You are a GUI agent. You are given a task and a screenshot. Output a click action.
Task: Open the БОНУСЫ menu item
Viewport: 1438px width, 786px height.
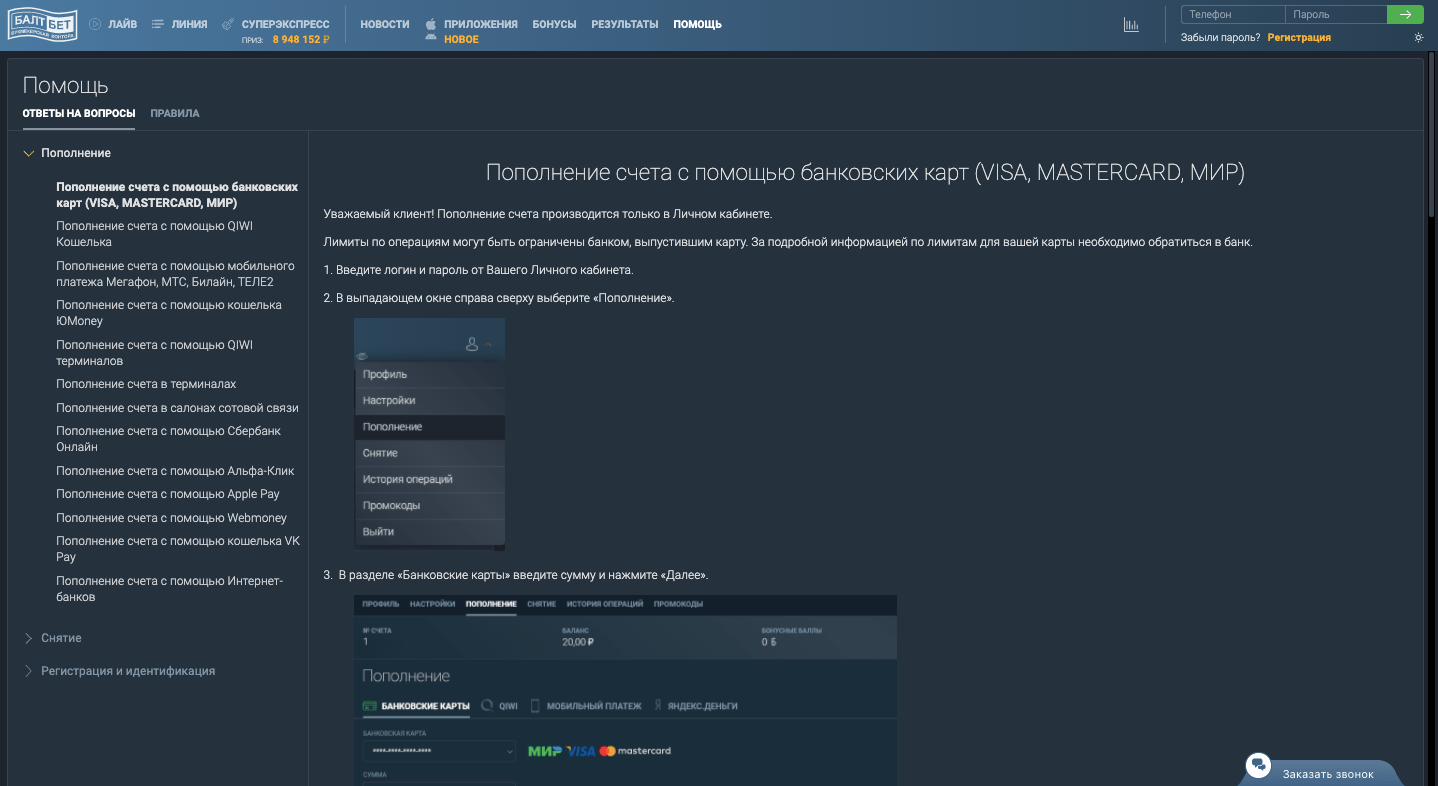pyautogui.click(x=554, y=24)
